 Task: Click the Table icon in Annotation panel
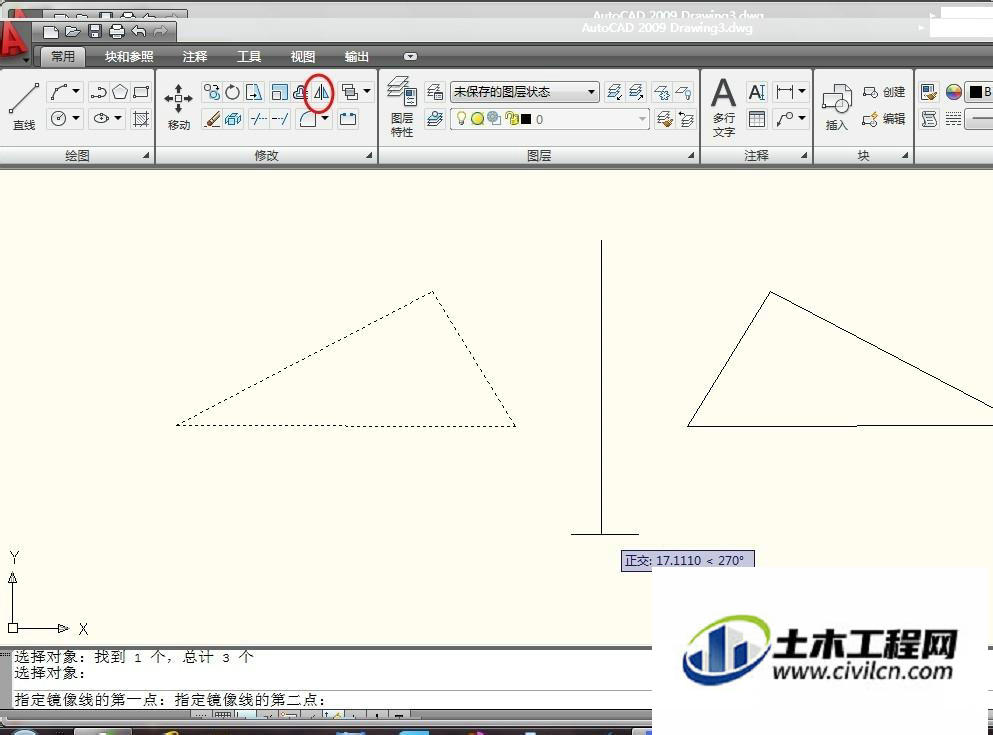click(x=757, y=119)
